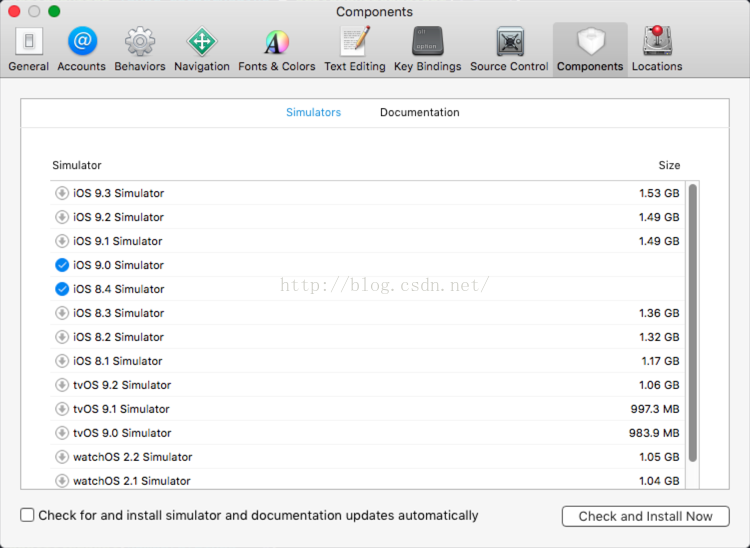Open the Navigation preferences pane

(x=202, y=49)
